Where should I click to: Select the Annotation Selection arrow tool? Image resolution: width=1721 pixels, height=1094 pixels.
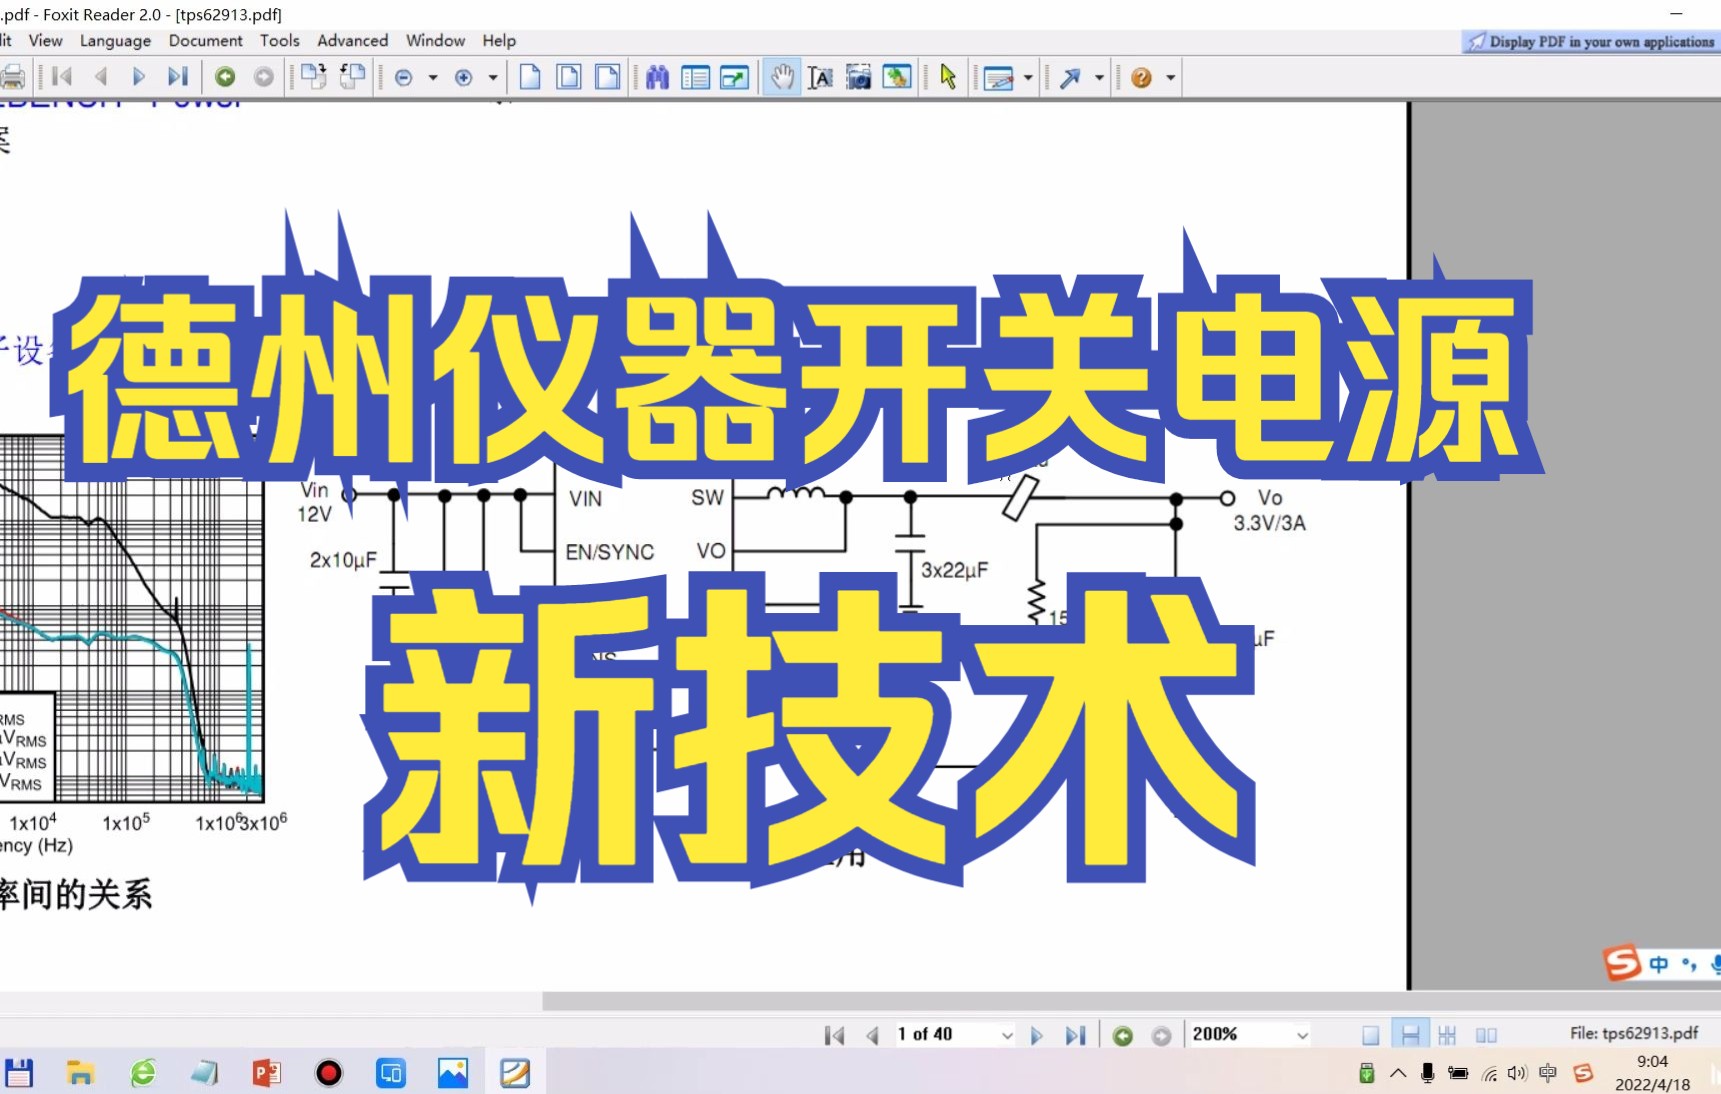(x=948, y=77)
